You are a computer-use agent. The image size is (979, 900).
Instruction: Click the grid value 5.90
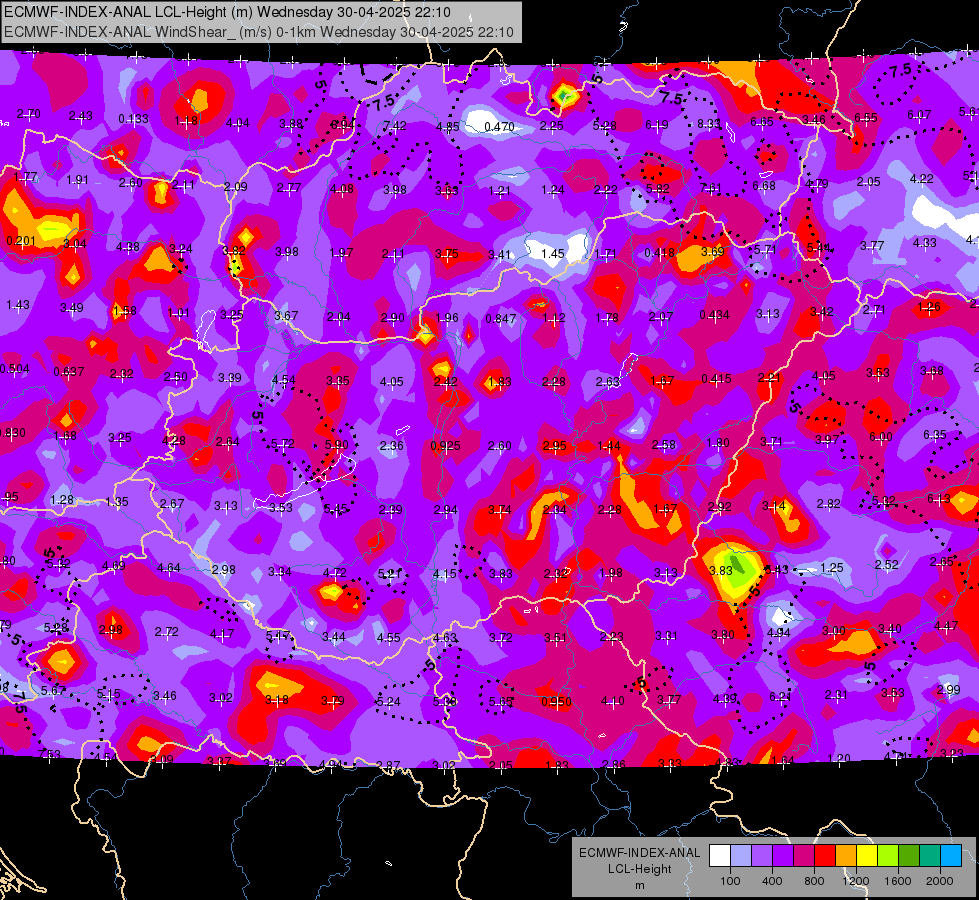point(337,445)
